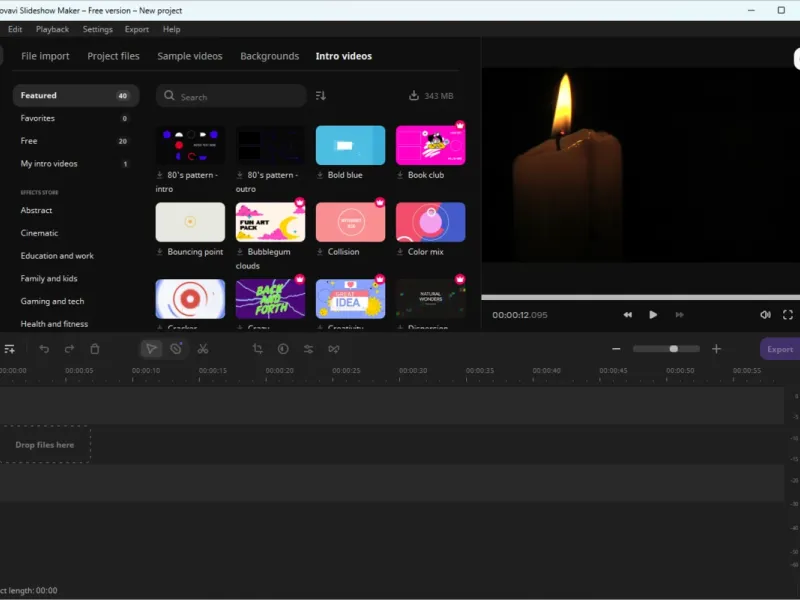The height and width of the screenshot is (600, 800).
Task: Click the Add track icon
Action: coord(9,349)
